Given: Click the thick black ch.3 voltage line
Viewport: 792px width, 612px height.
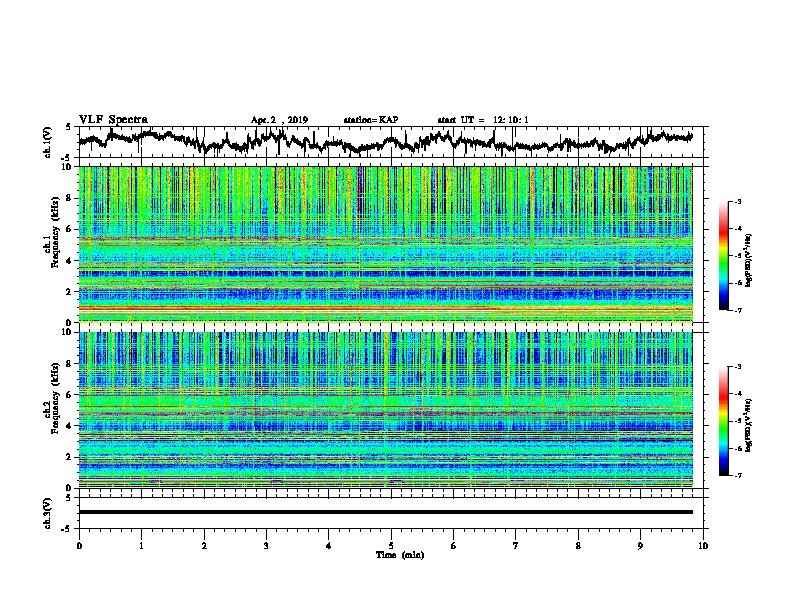Looking at the screenshot, I should (x=385, y=512).
